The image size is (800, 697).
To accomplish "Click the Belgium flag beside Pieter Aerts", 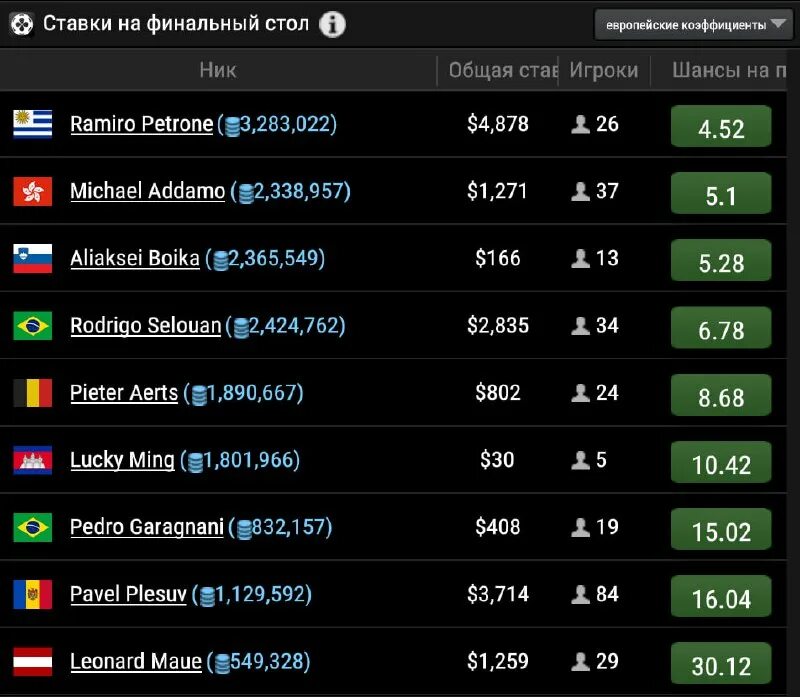I will pyautogui.click(x=32, y=393).
